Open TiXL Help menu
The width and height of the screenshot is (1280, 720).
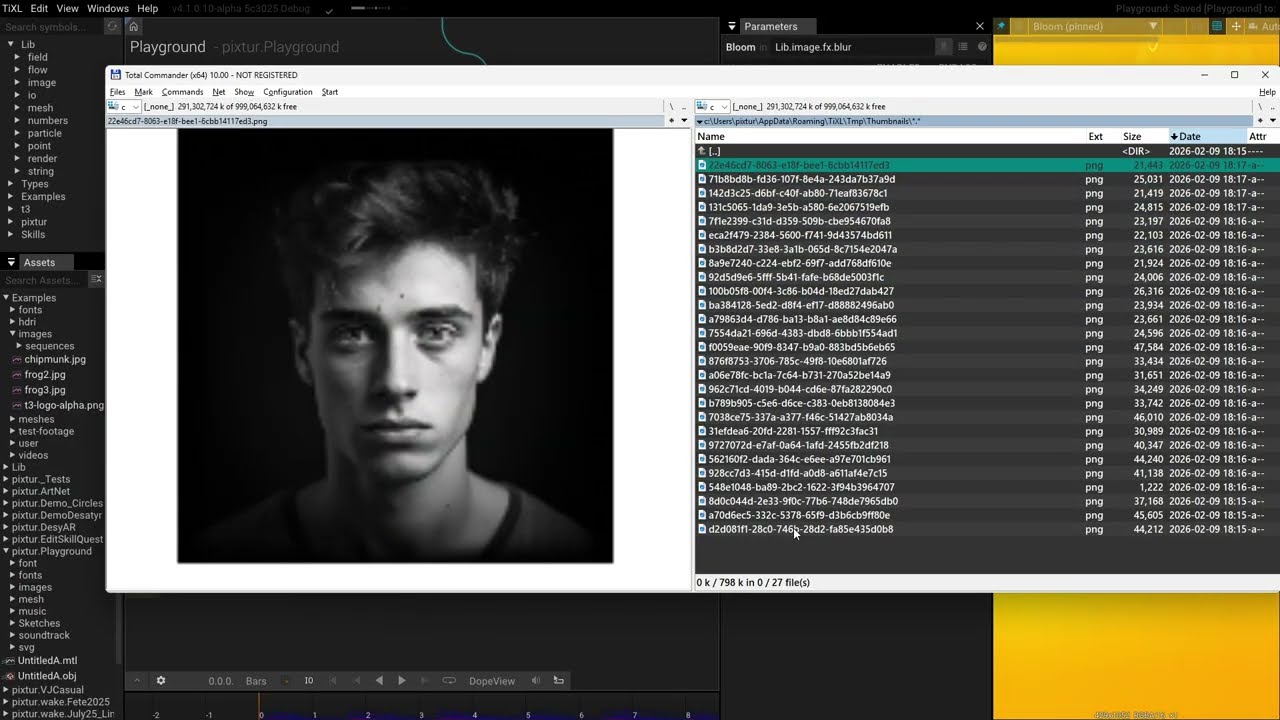[147, 8]
